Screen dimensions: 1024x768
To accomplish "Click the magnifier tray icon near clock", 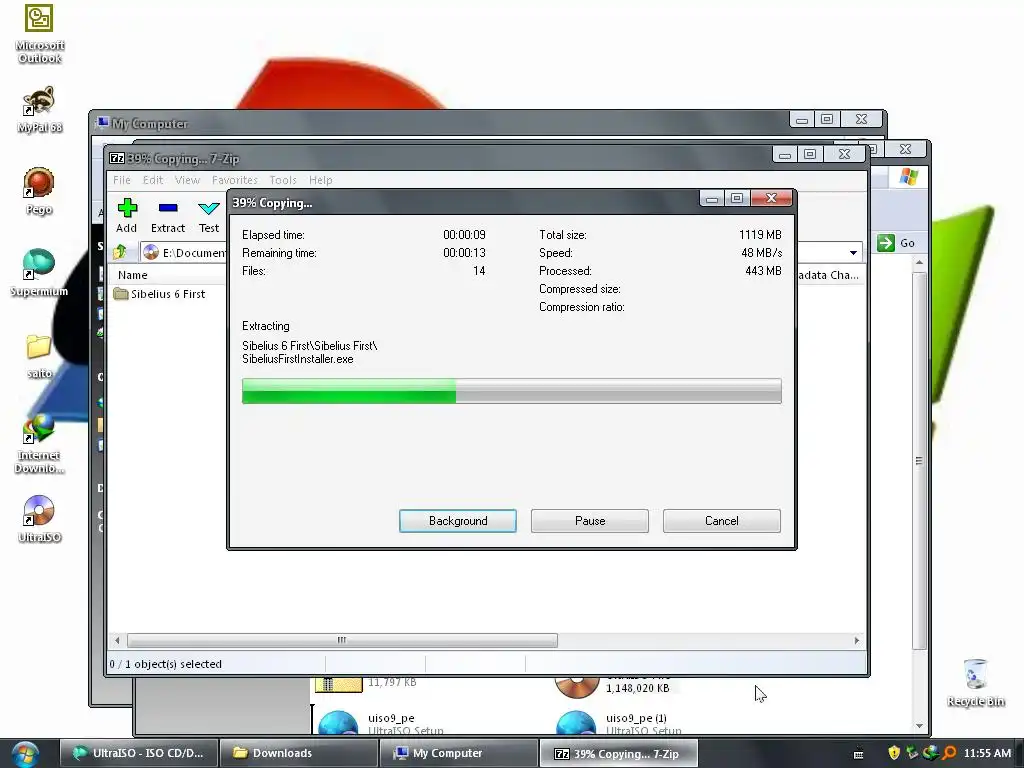I will (x=949, y=753).
